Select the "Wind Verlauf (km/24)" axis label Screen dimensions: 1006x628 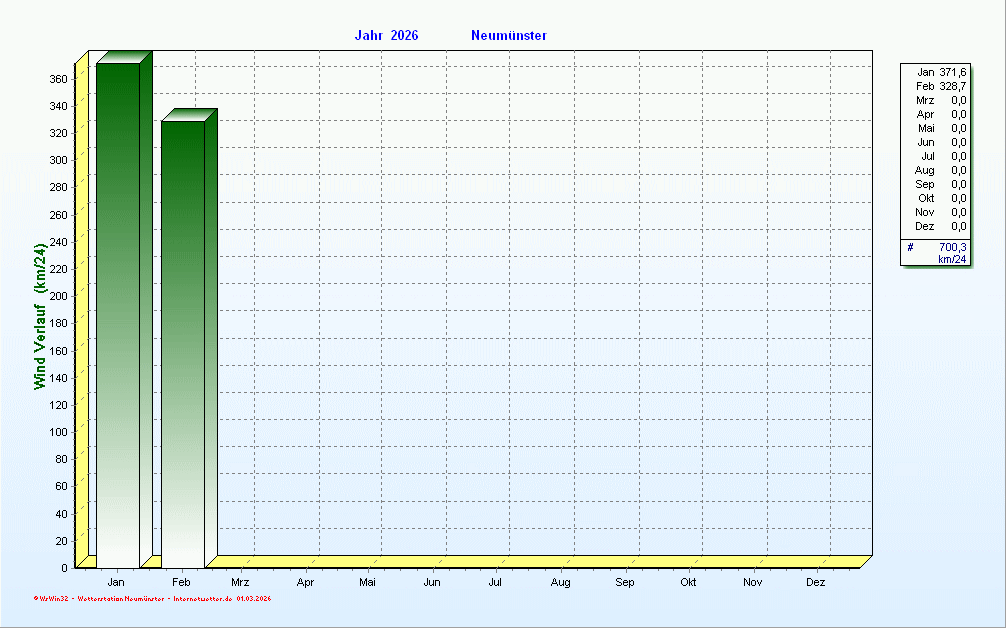[40, 316]
